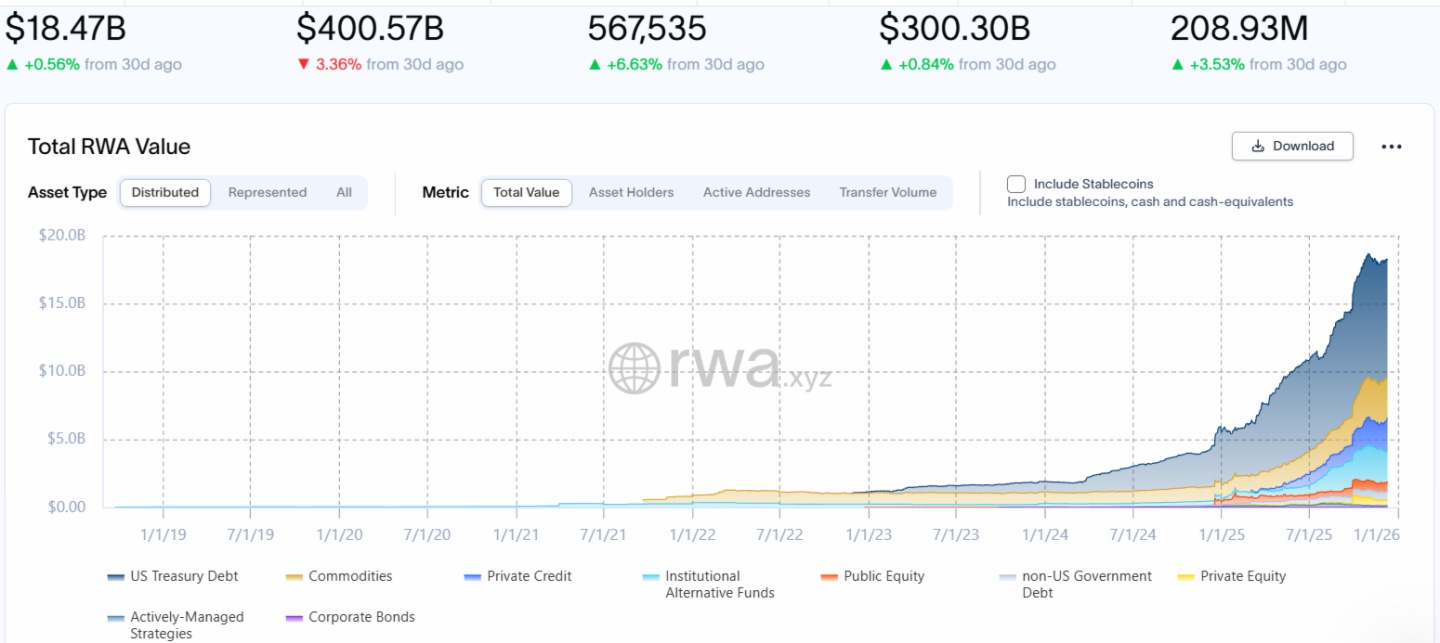Select the All asset type option

pos(344,193)
